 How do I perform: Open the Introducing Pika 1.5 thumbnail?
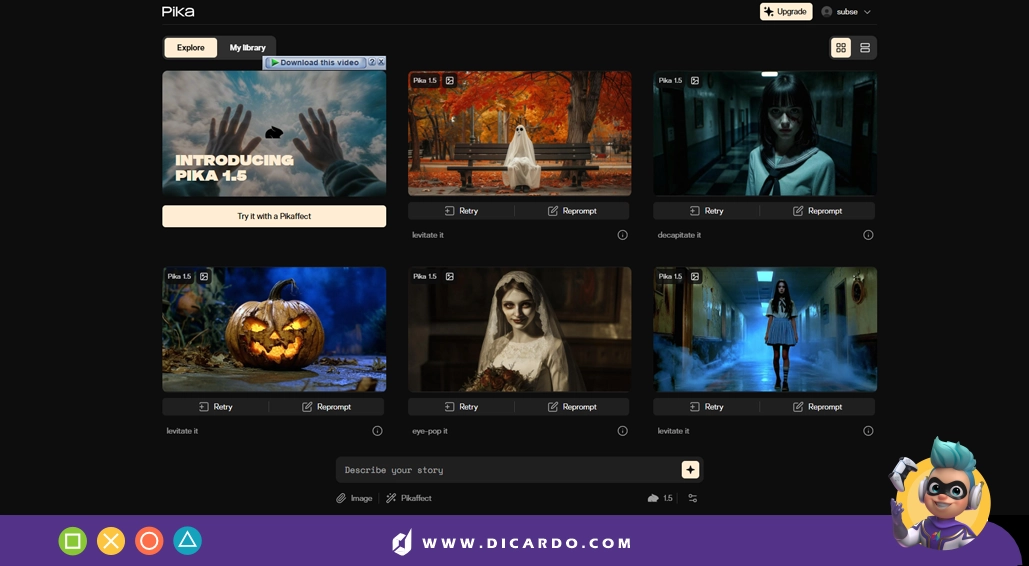tap(274, 134)
